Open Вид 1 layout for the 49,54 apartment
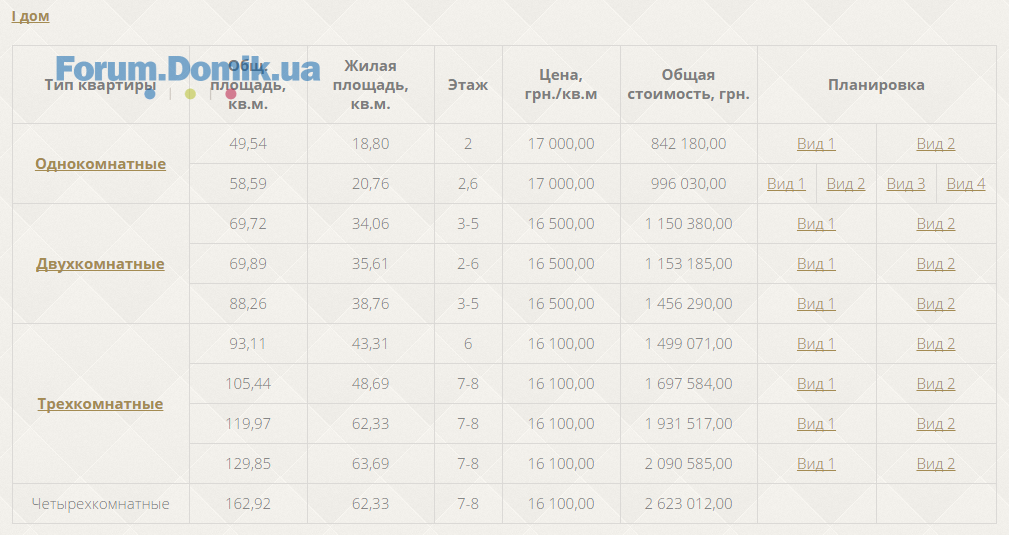1009x535 pixels. pyautogui.click(x=816, y=144)
